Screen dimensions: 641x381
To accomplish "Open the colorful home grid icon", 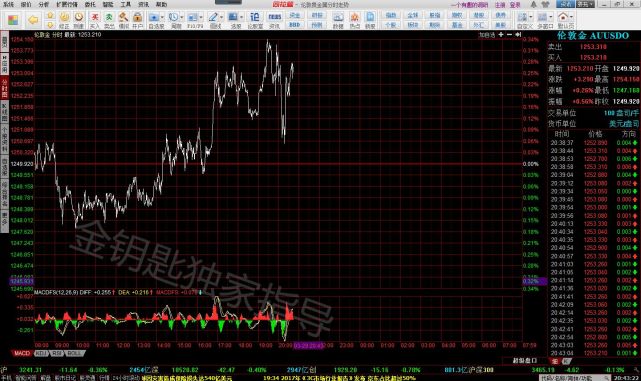I will (x=13, y=20).
